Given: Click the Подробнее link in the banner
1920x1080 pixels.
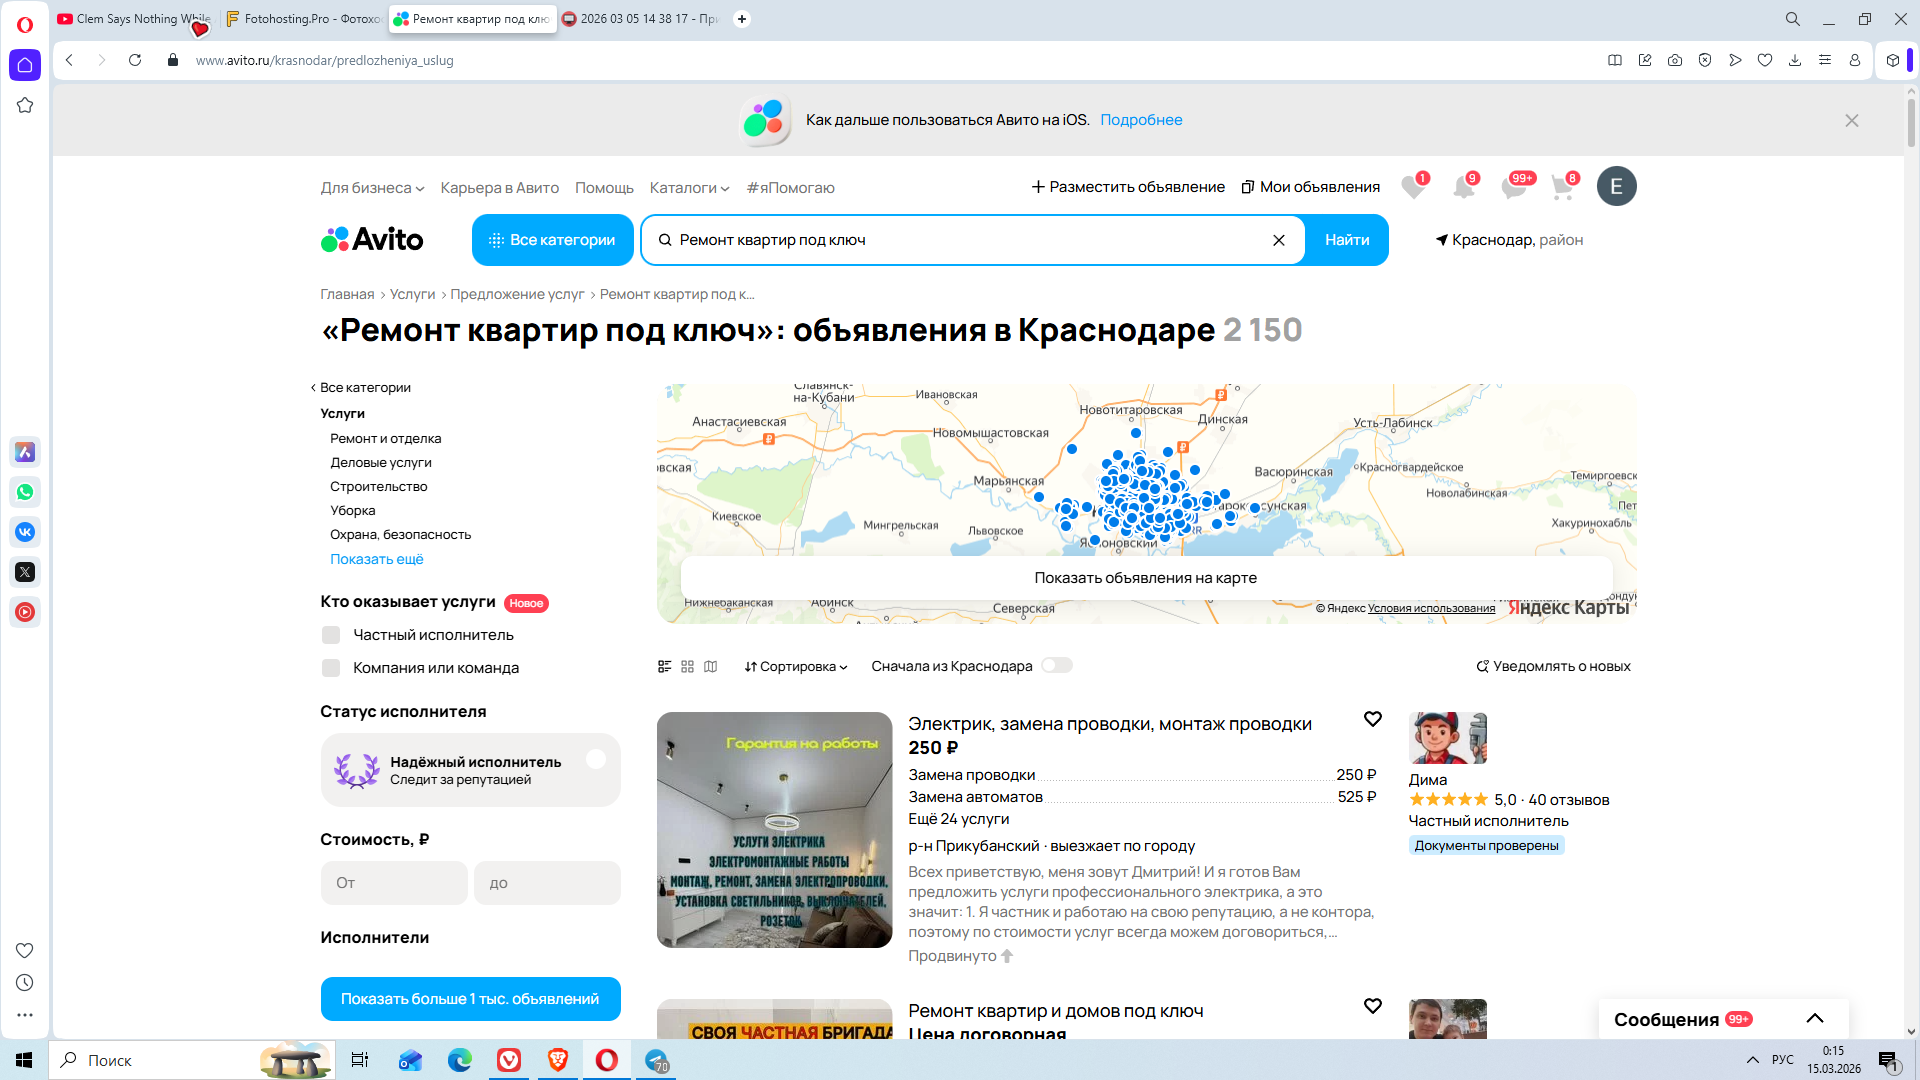Looking at the screenshot, I should 1141,120.
